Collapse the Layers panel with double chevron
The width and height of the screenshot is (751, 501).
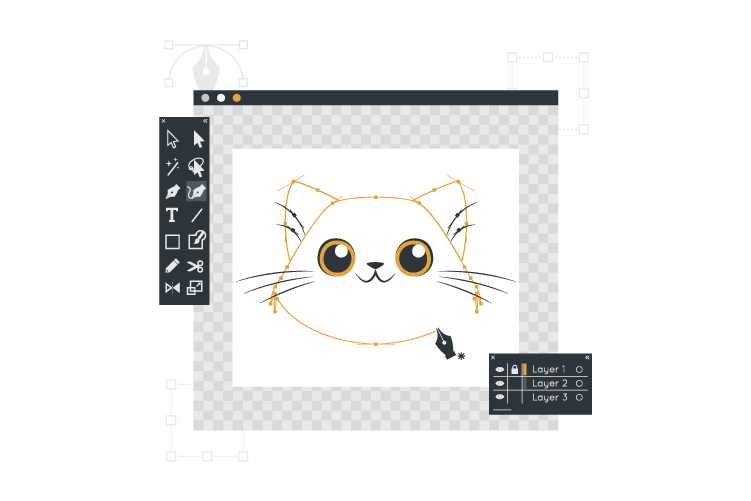click(x=587, y=357)
